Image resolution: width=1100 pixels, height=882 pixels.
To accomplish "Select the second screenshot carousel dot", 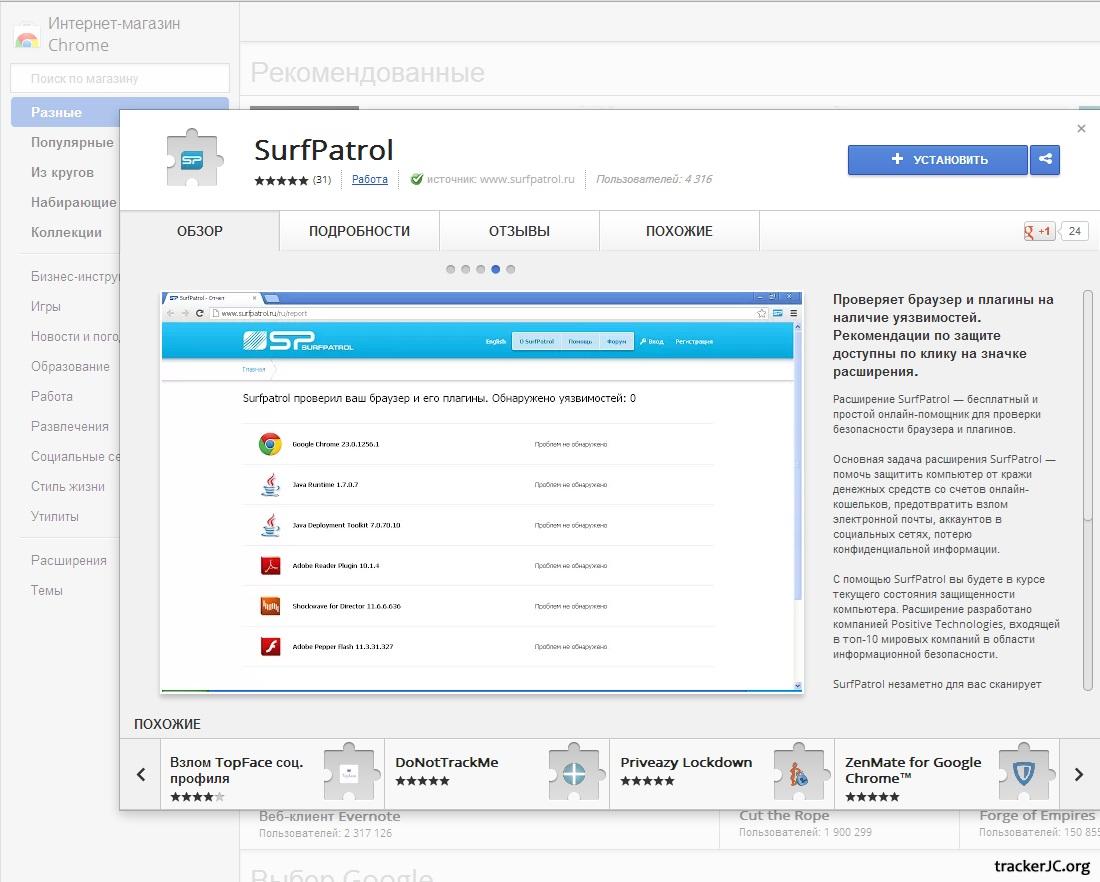I will 466,269.
